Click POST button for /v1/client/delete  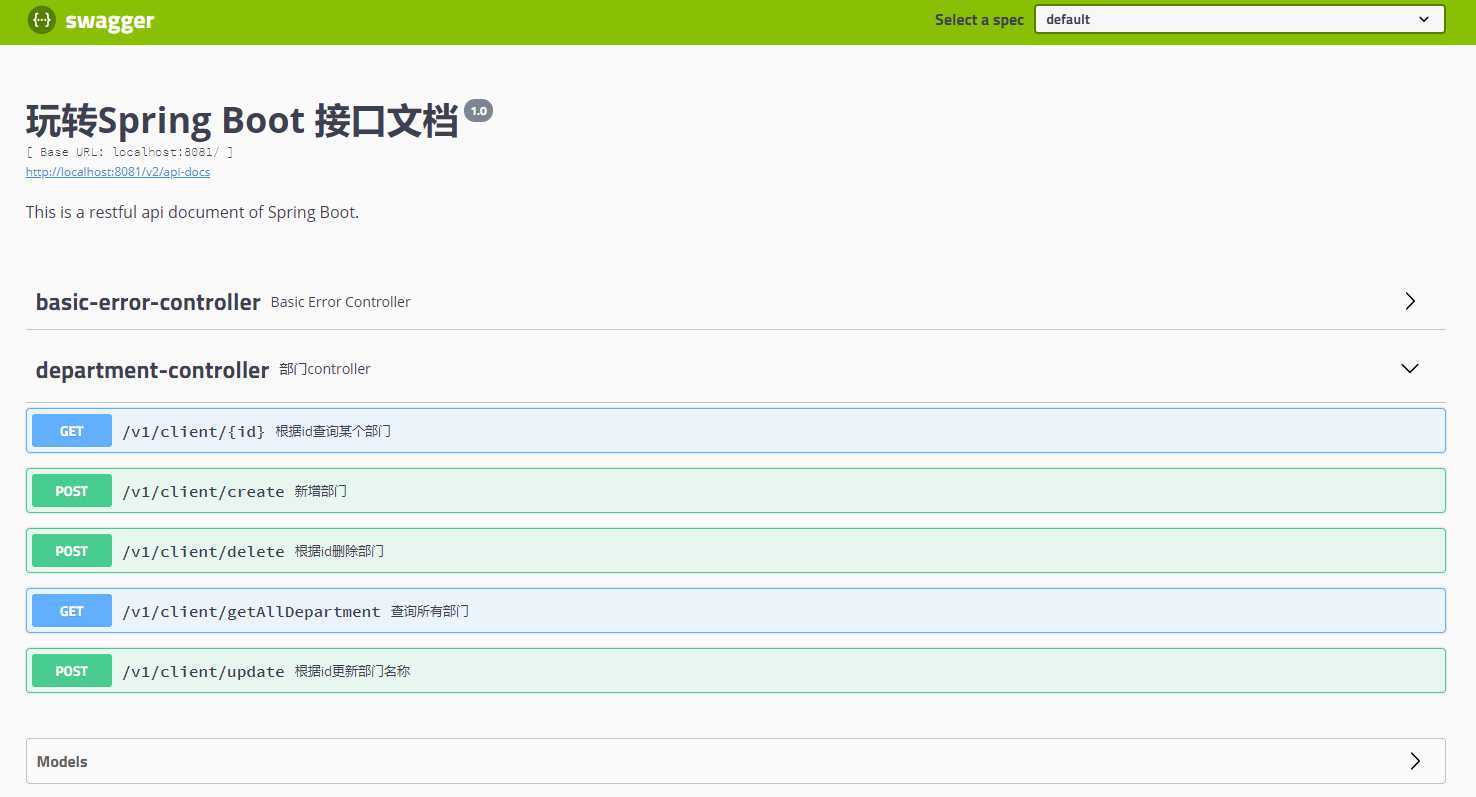(x=72, y=551)
